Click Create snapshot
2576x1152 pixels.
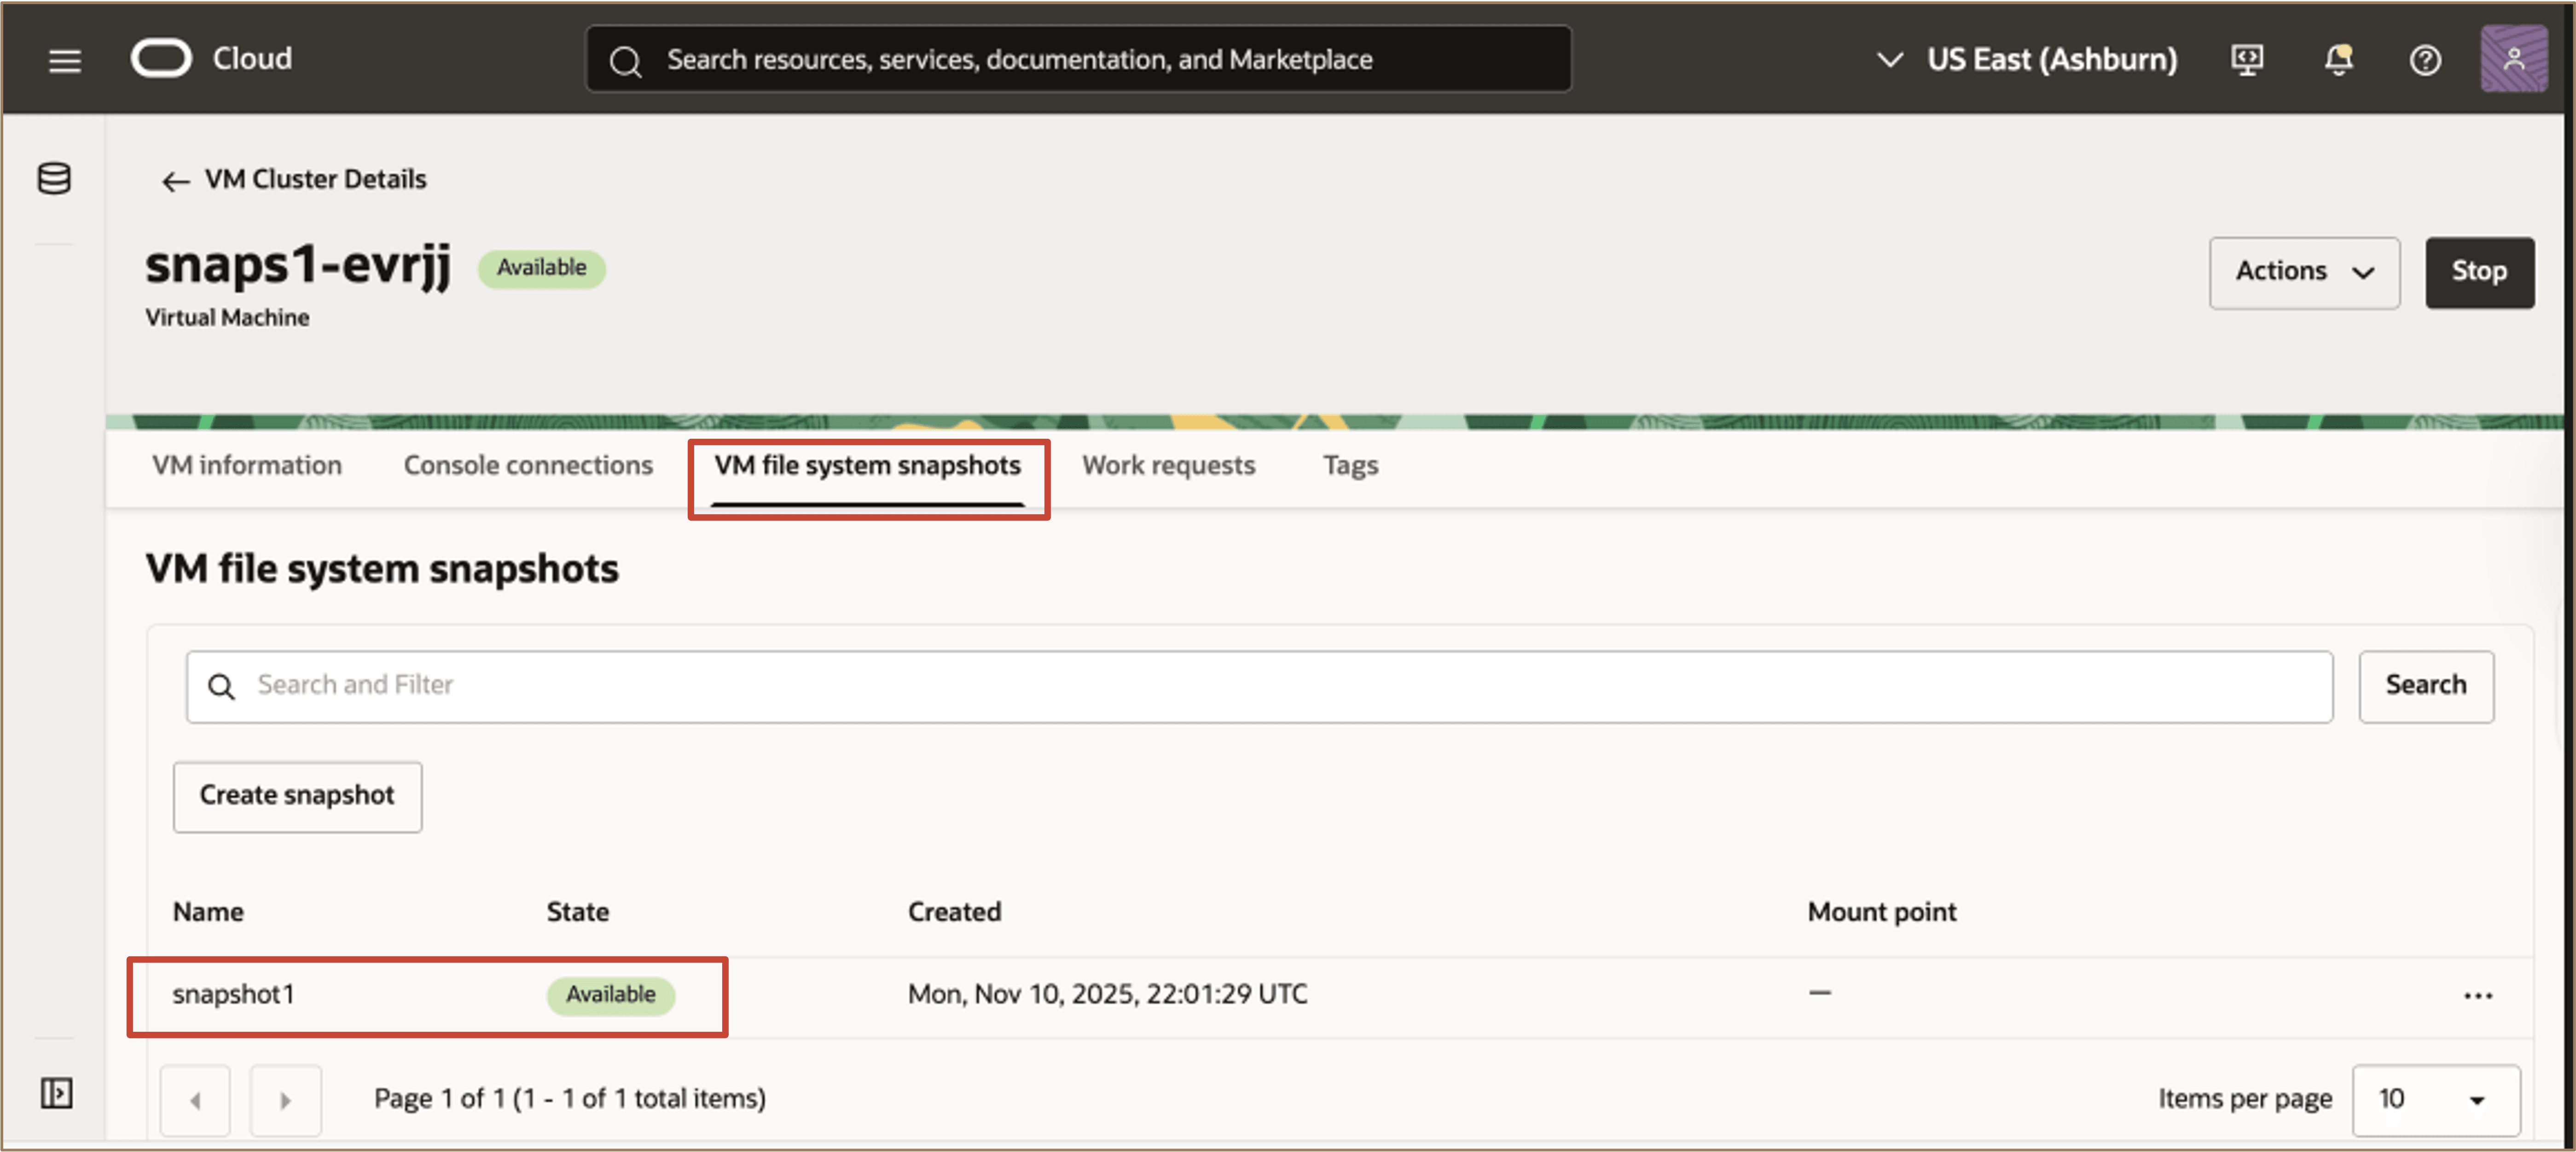pyautogui.click(x=297, y=796)
